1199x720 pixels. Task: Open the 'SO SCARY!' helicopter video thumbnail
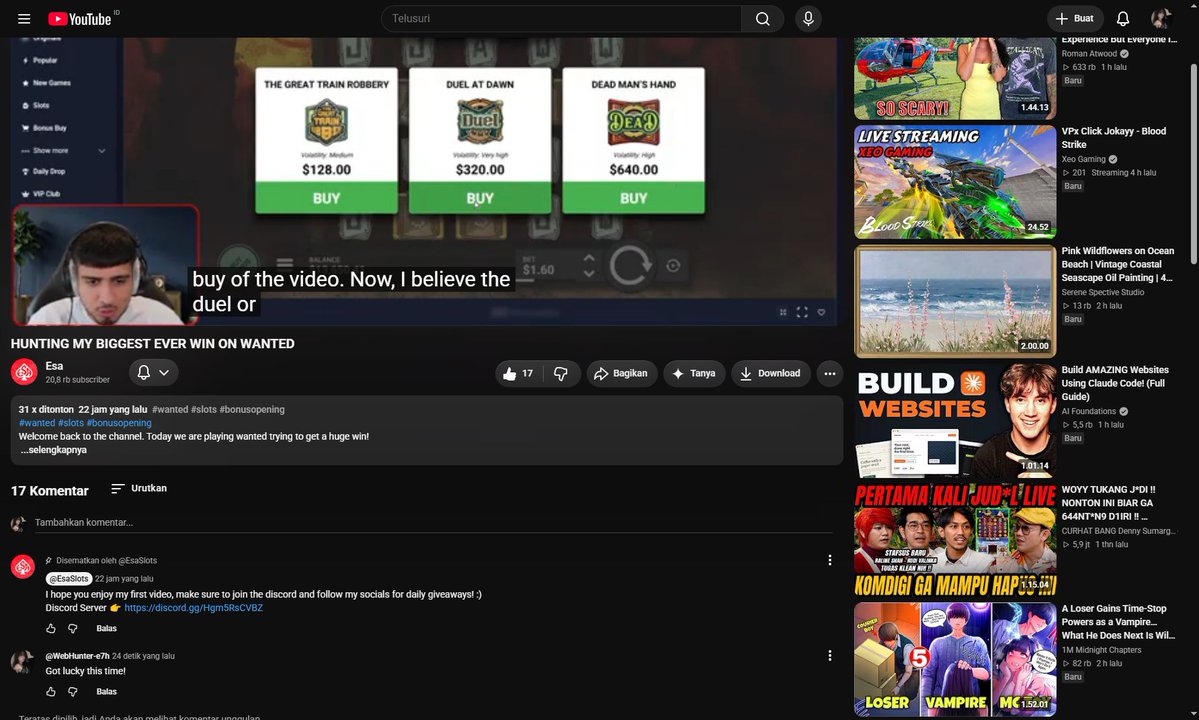[x=955, y=78]
